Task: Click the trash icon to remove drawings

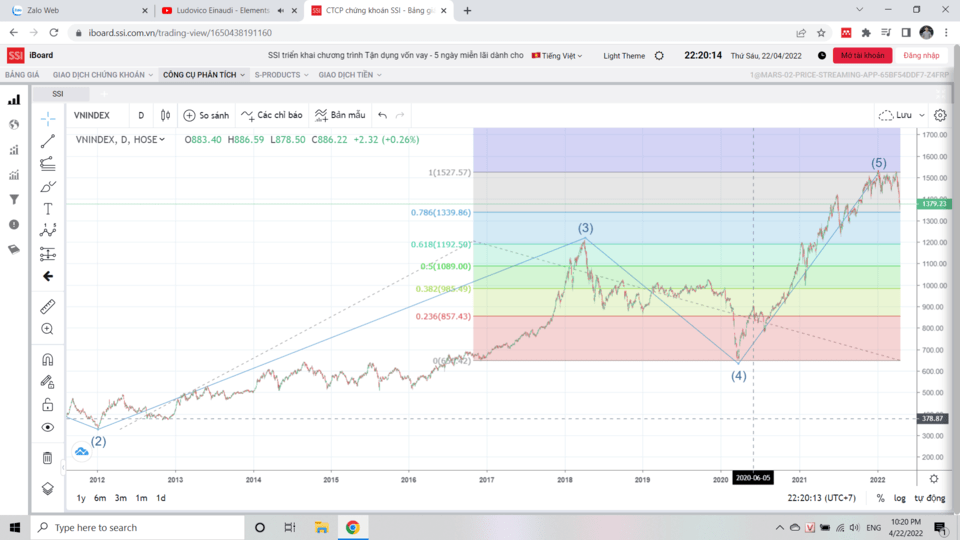Action: (47, 458)
